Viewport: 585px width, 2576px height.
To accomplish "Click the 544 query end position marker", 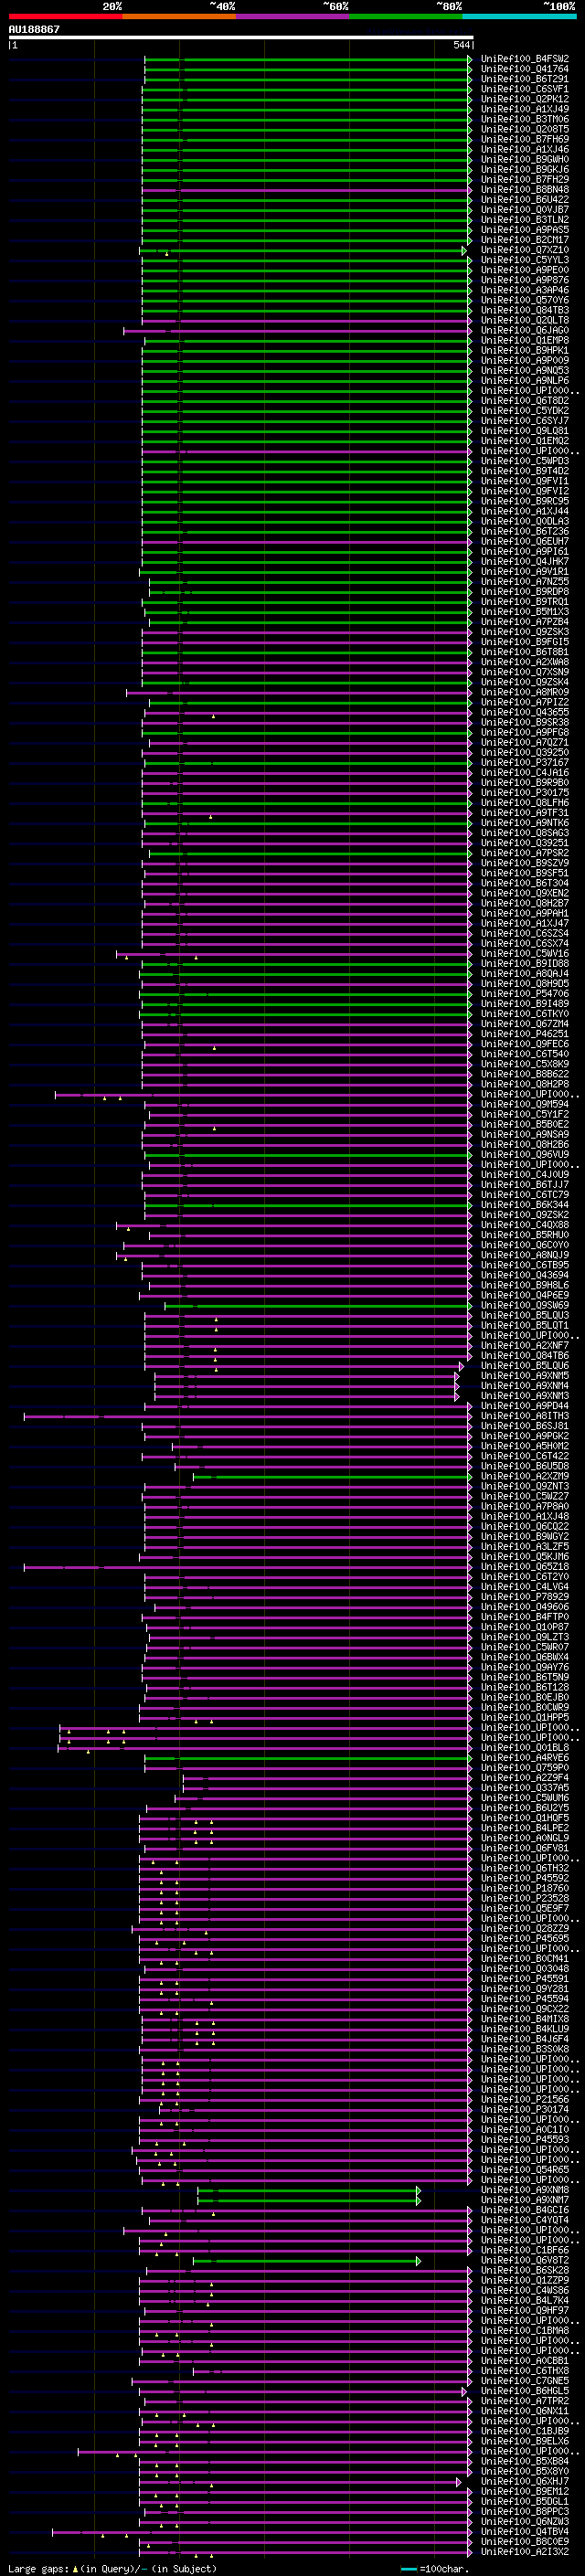I will [x=462, y=46].
